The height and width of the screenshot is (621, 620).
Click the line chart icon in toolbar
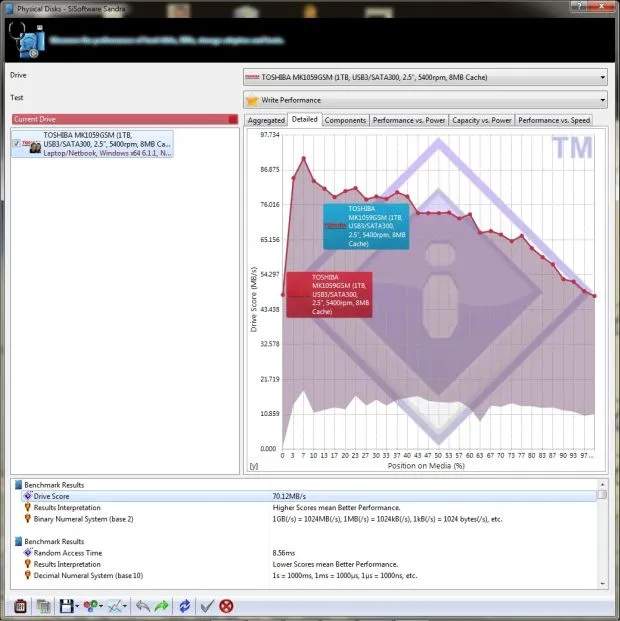click(115, 606)
